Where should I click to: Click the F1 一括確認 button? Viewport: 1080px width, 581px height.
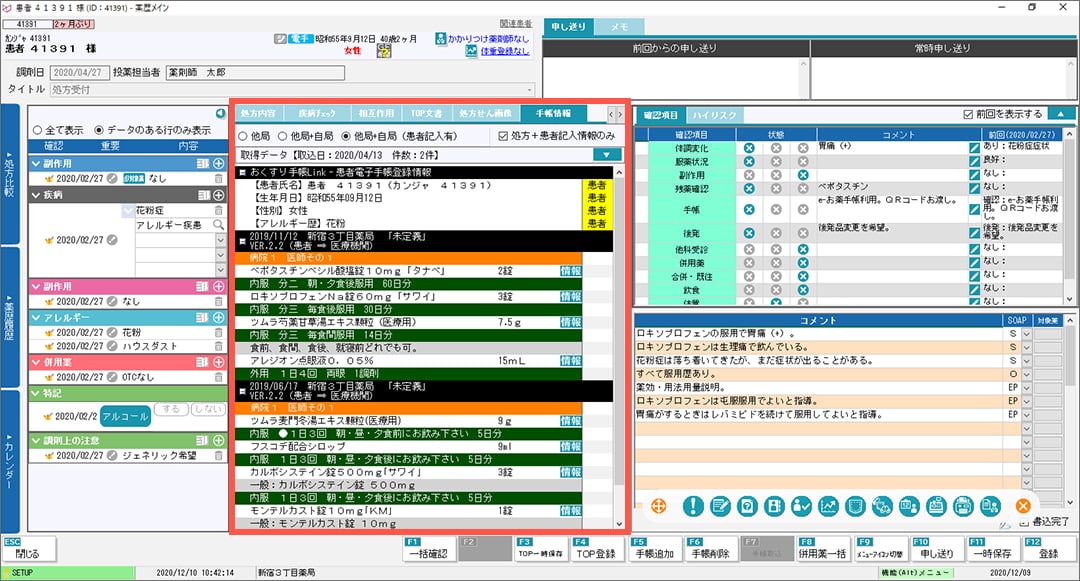click(429, 549)
